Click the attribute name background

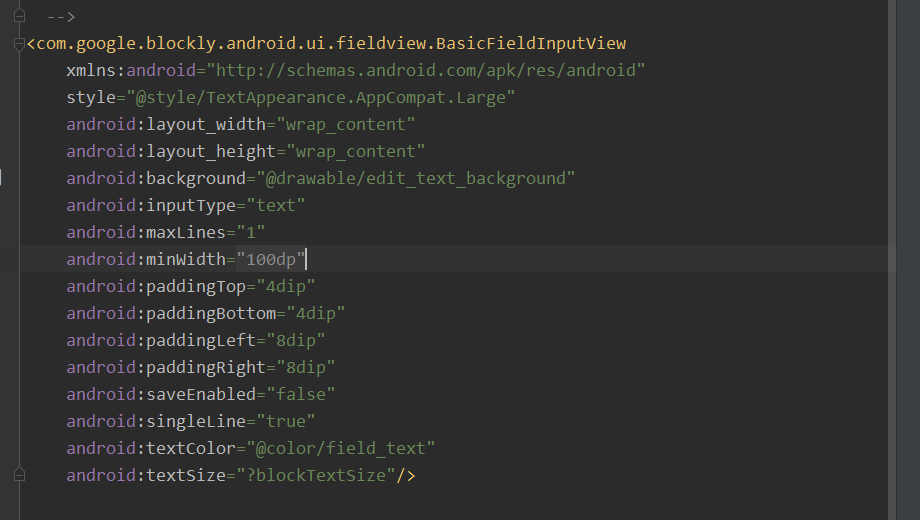pos(196,178)
